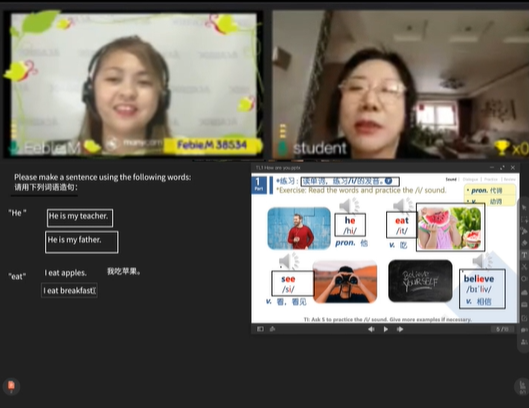
Task: Select the quoted "He" prompt label
Action: coord(18,213)
